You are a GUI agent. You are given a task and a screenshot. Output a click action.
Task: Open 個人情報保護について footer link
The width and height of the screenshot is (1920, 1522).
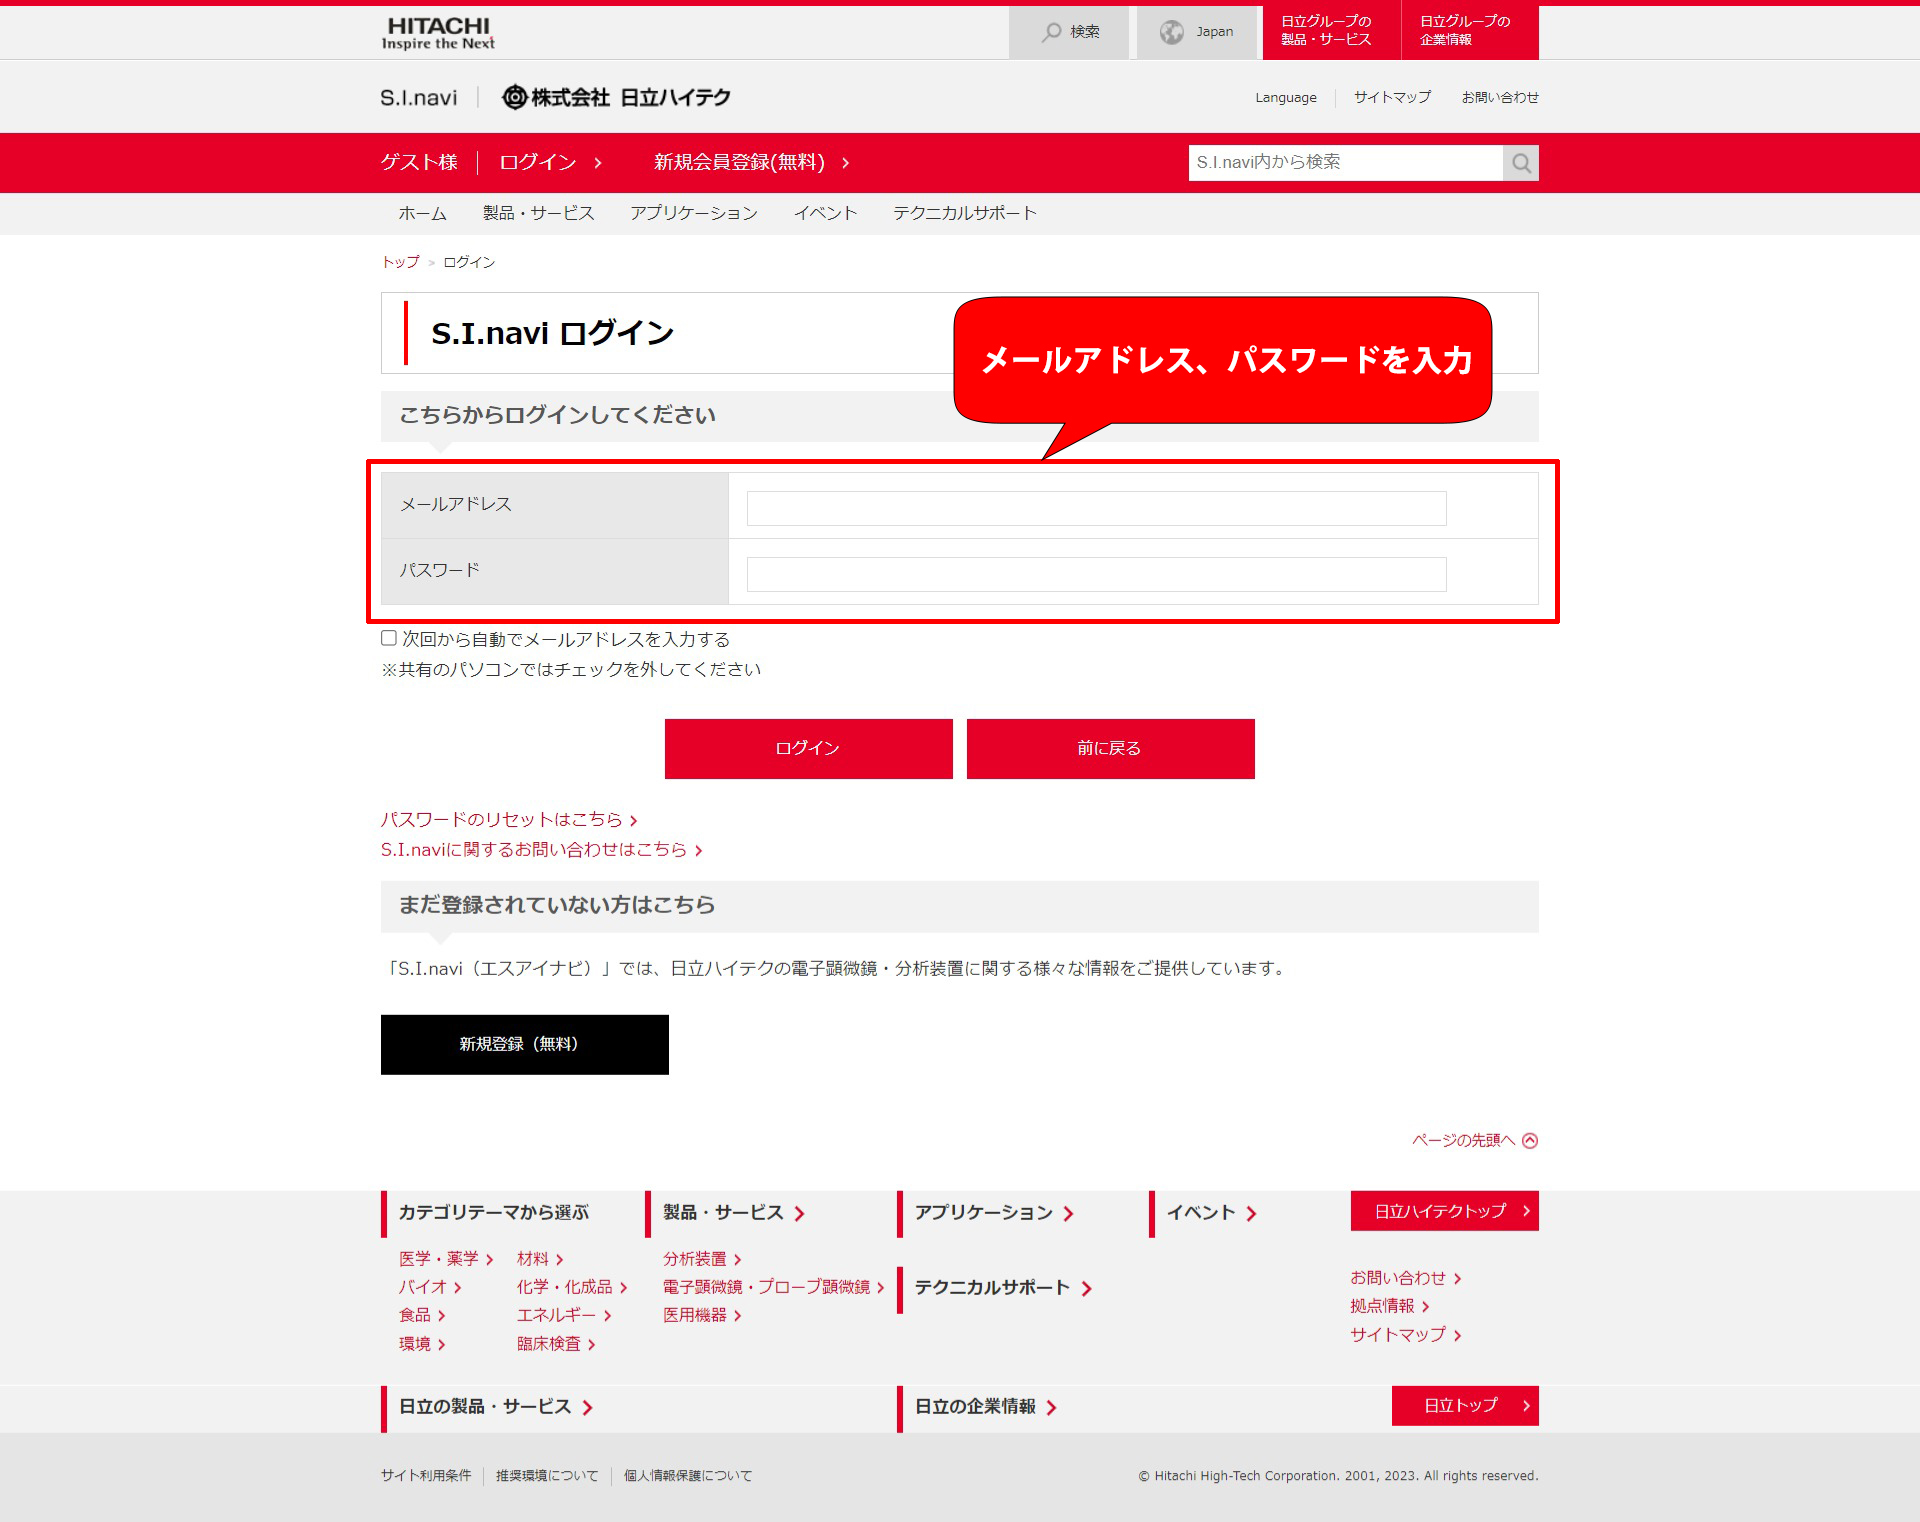tap(688, 1476)
